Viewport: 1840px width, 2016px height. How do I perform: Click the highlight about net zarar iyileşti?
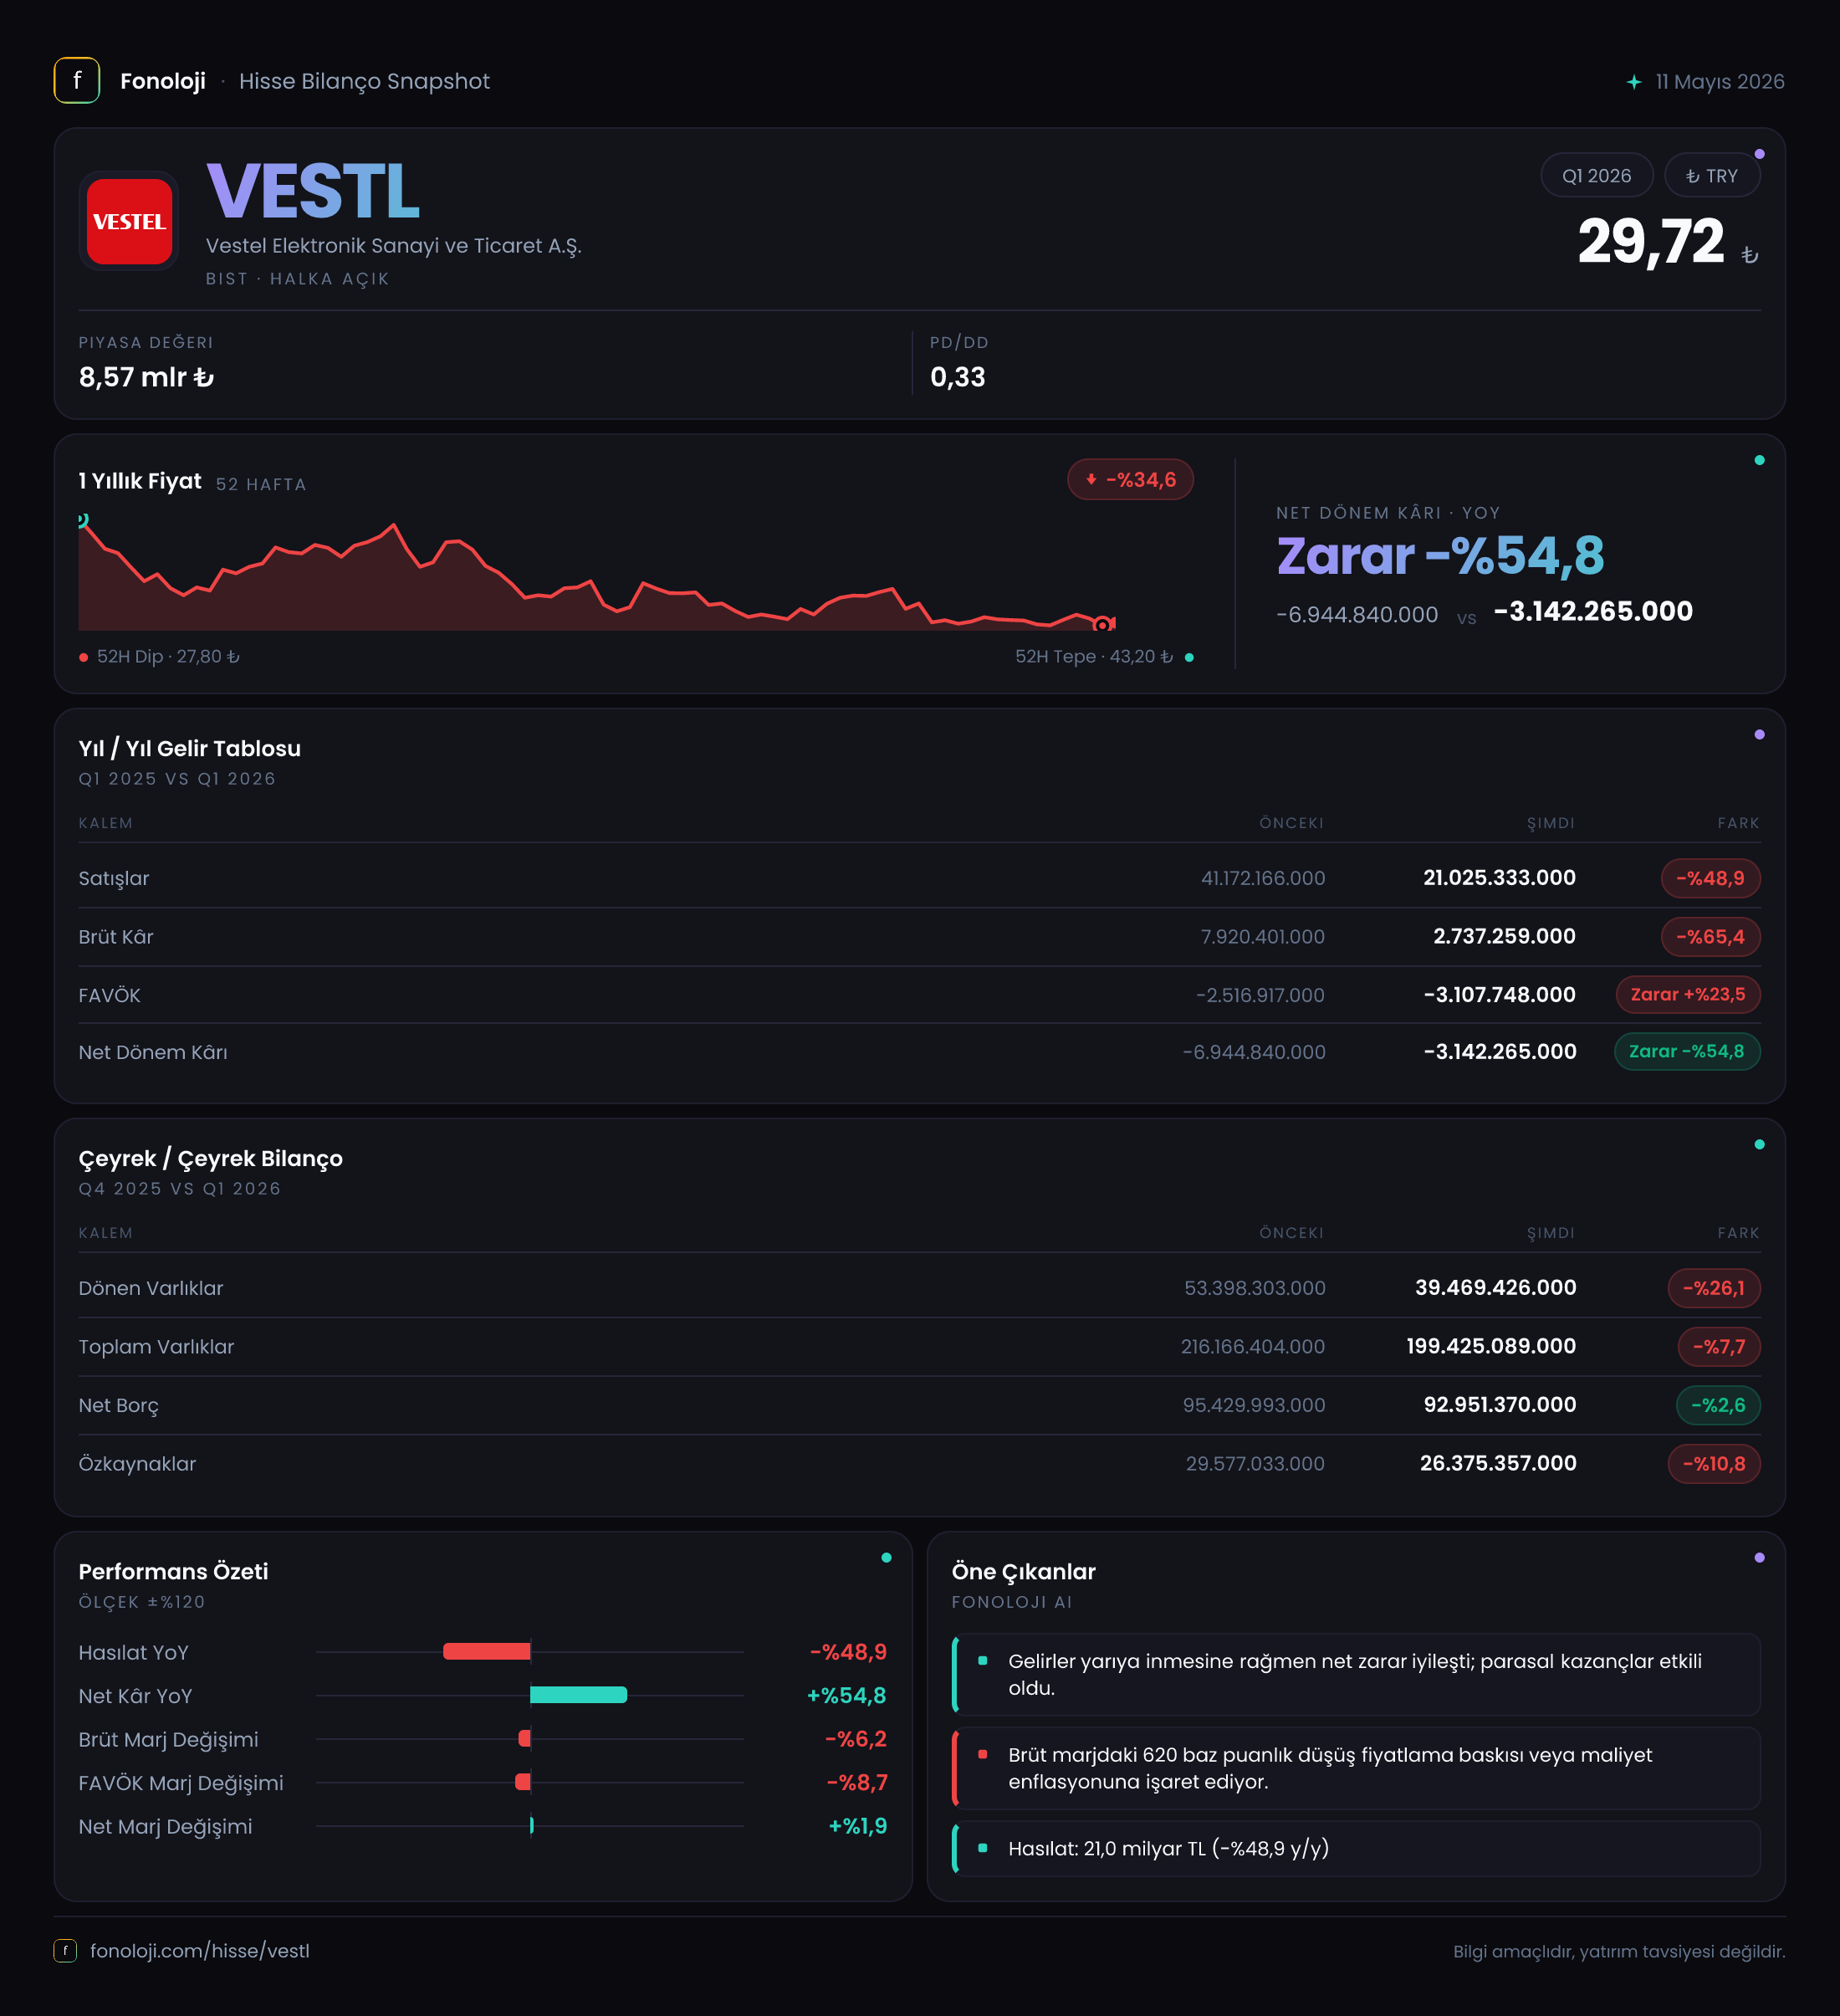point(1356,1674)
